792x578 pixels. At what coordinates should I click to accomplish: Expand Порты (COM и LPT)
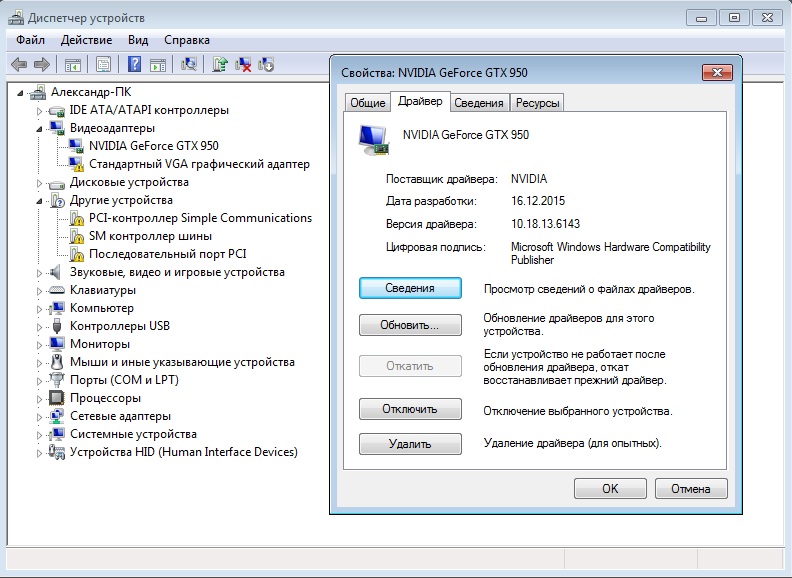(x=39, y=381)
